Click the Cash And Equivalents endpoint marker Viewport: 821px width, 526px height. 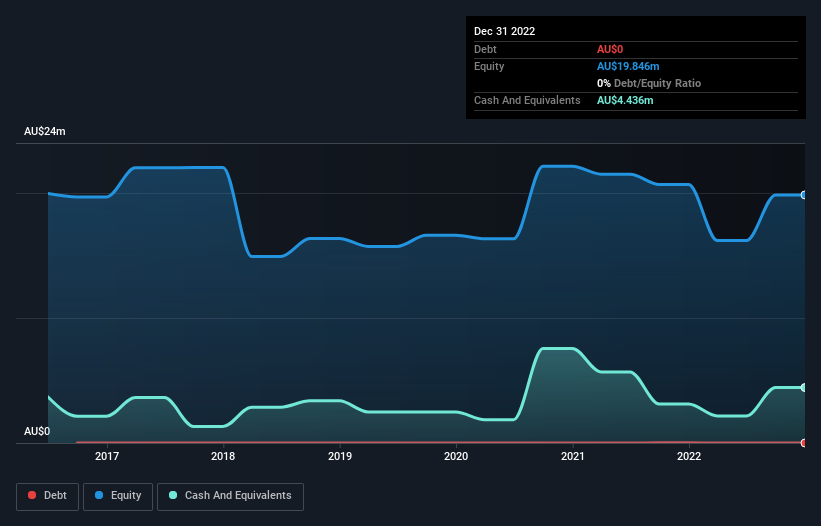point(804,388)
